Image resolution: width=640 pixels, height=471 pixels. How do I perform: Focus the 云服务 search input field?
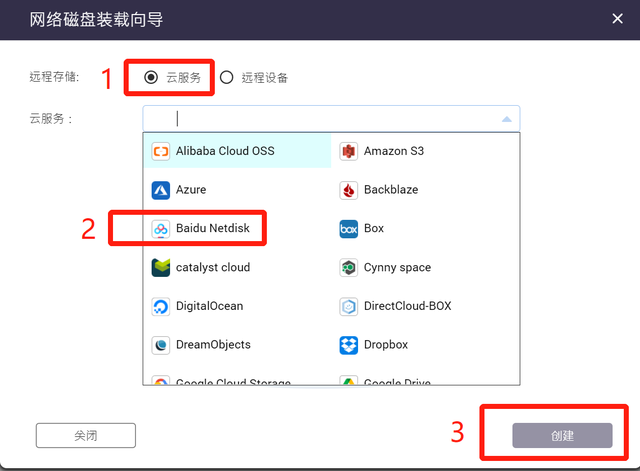point(331,119)
